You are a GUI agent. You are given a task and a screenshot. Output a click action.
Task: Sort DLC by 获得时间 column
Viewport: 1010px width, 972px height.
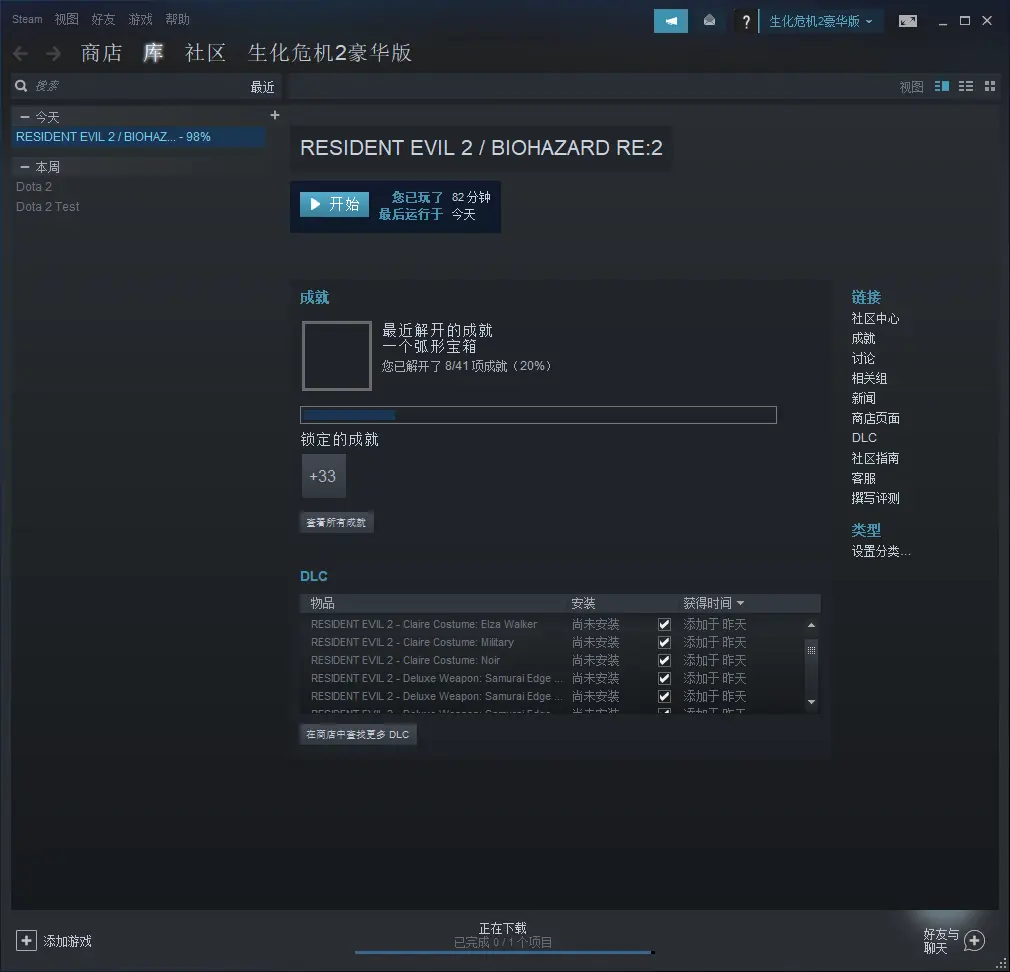713,603
